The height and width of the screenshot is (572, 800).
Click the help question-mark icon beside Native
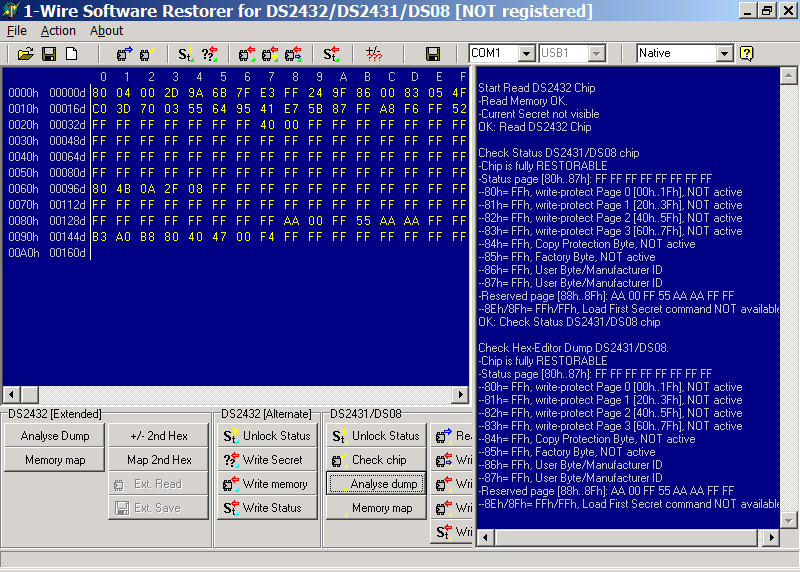click(746, 53)
